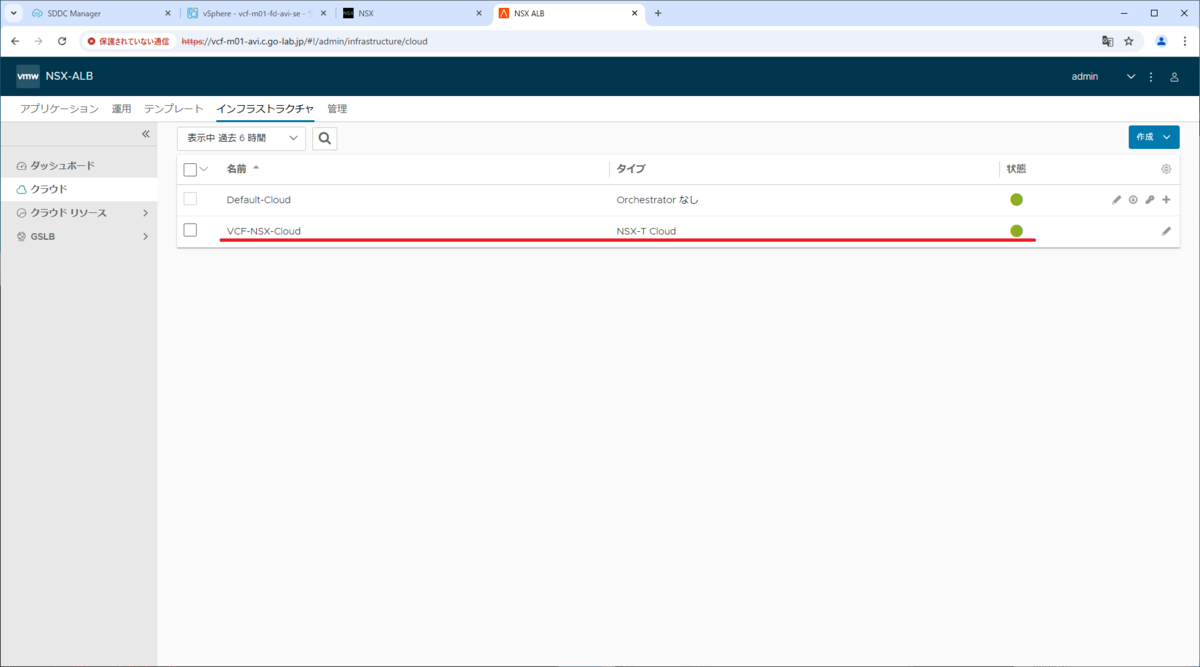
Task: Open the user profile icon in the header
Action: (1174, 77)
